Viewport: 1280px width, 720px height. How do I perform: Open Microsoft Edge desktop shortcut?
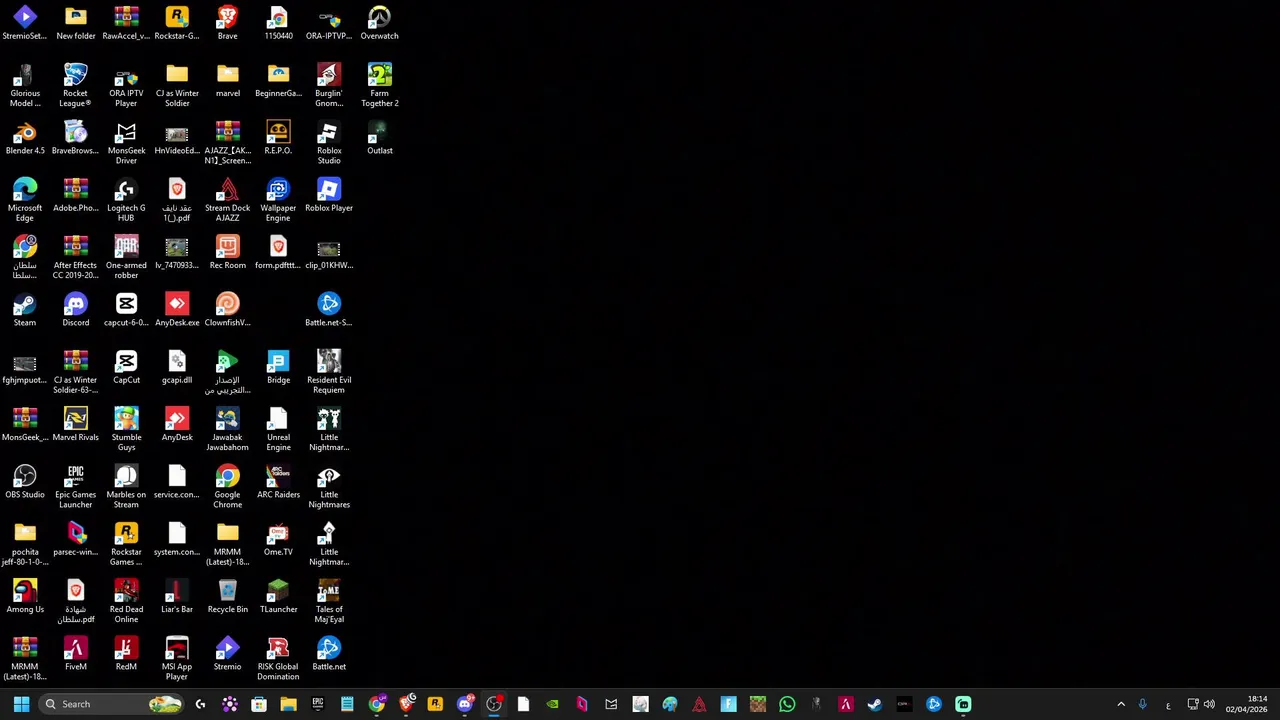25,200
